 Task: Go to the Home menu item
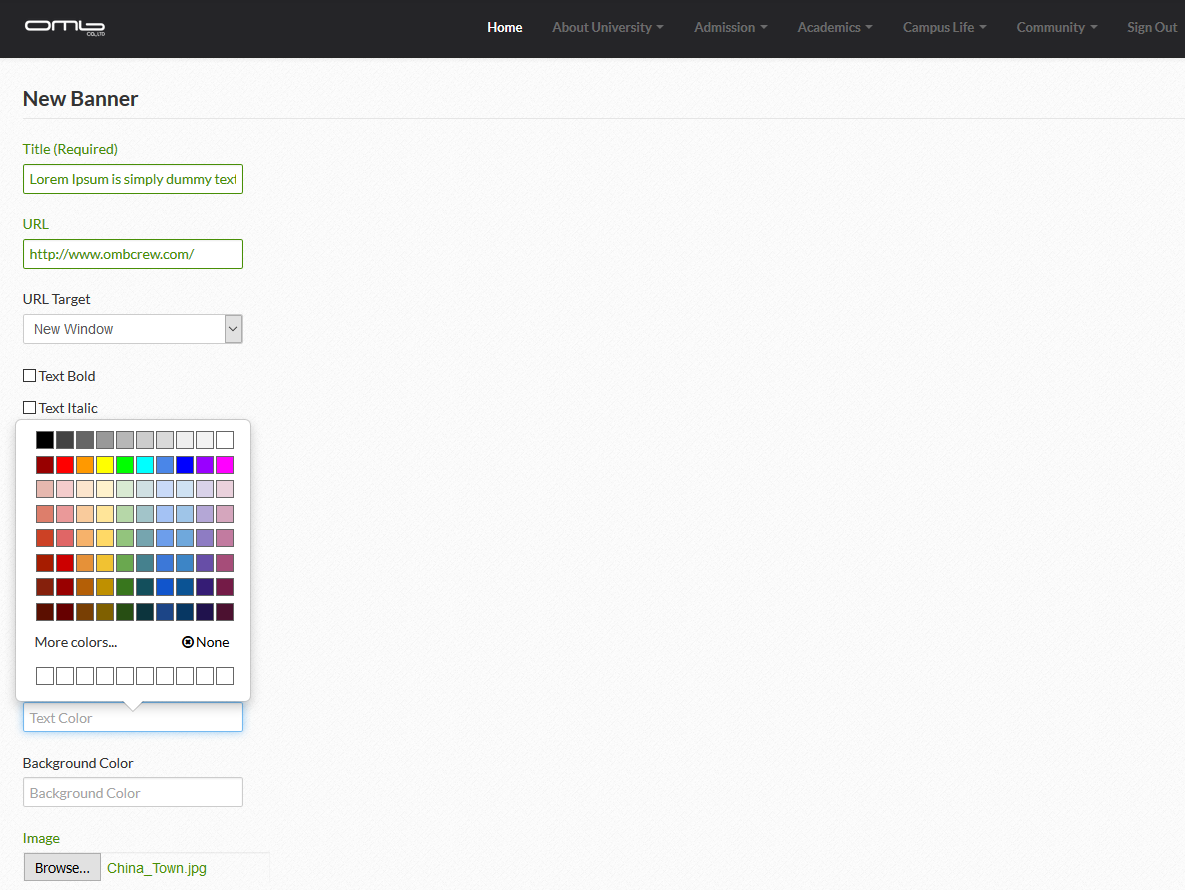click(x=504, y=27)
